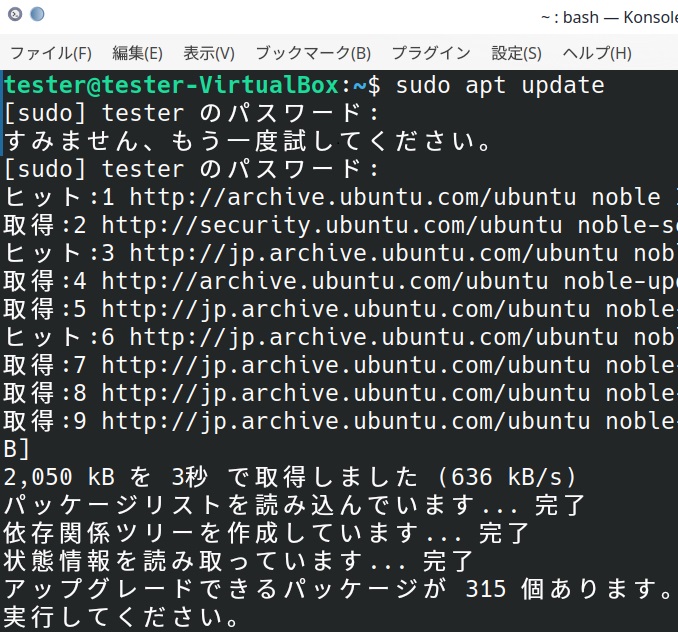Click the last line '実行してください。'
This screenshot has height=632, width=678.
click(121, 617)
